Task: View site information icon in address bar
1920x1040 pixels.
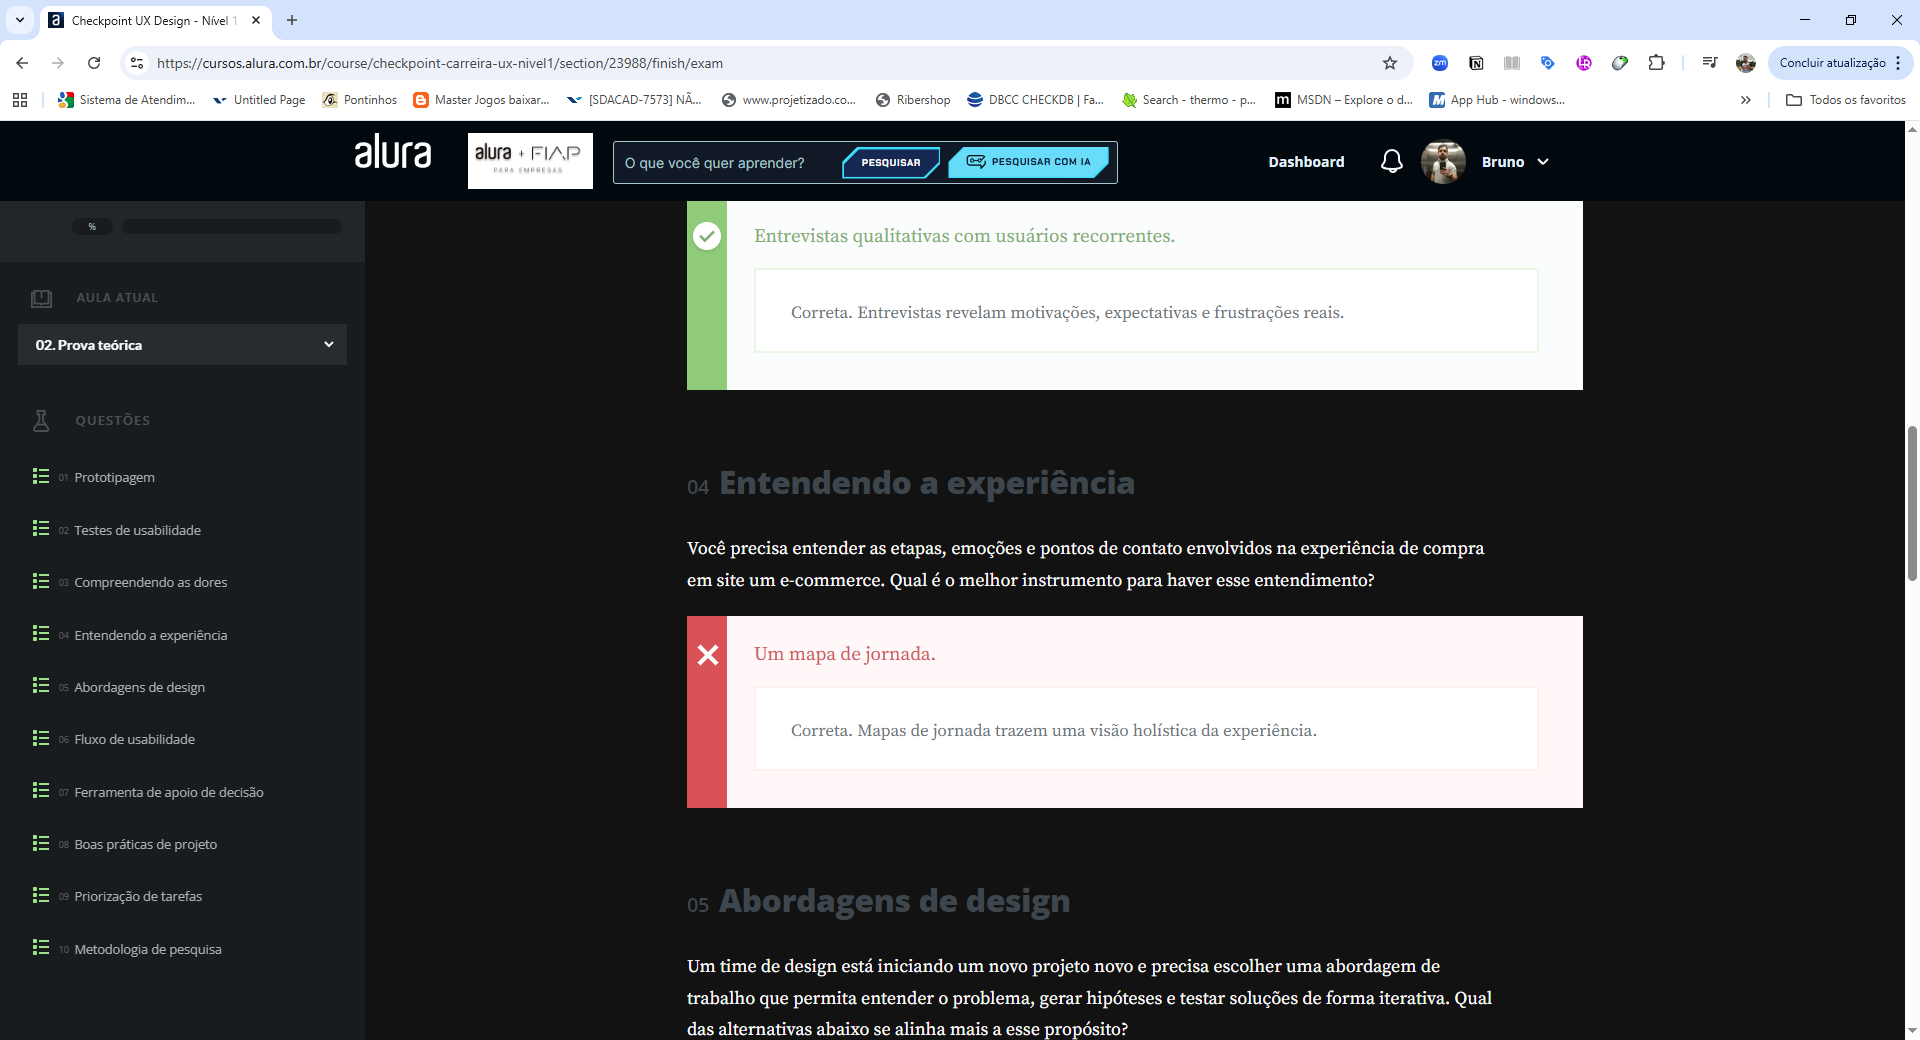Action: pos(137,63)
